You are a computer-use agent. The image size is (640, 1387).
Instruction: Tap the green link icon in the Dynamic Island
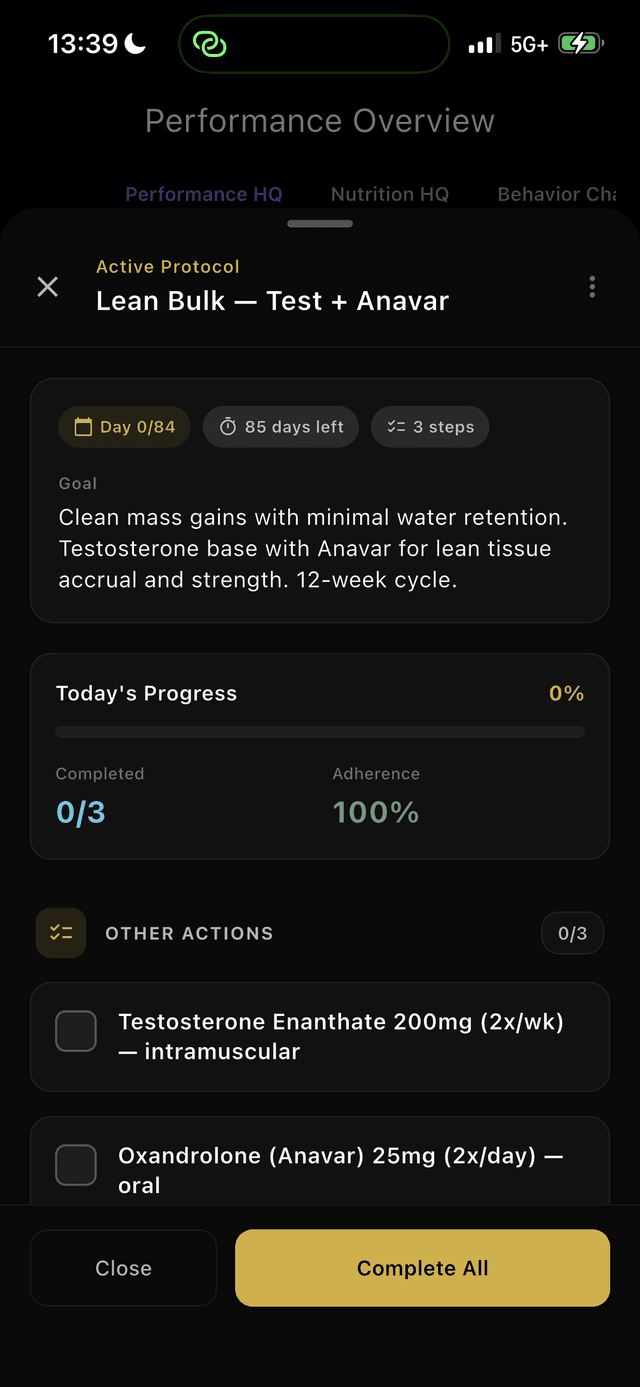(x=210, y=44)
